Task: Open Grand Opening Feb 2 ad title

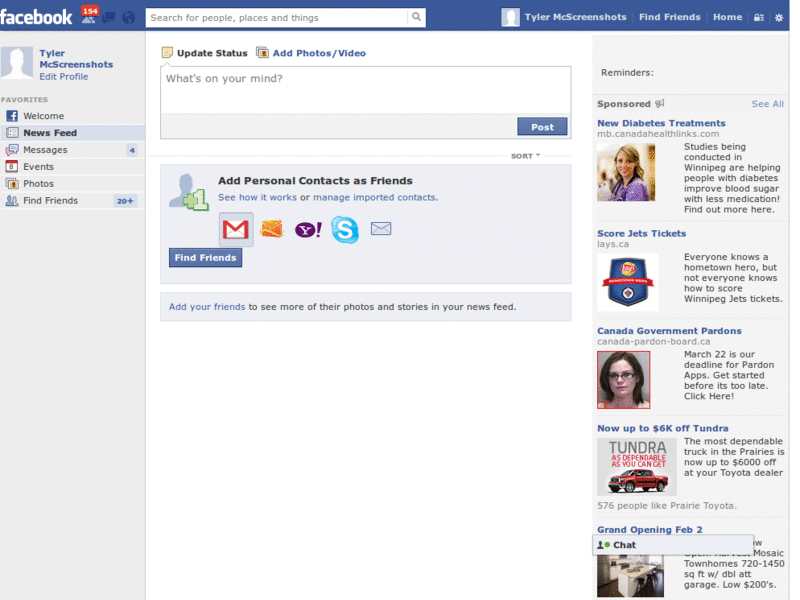Action: point(649,530)
